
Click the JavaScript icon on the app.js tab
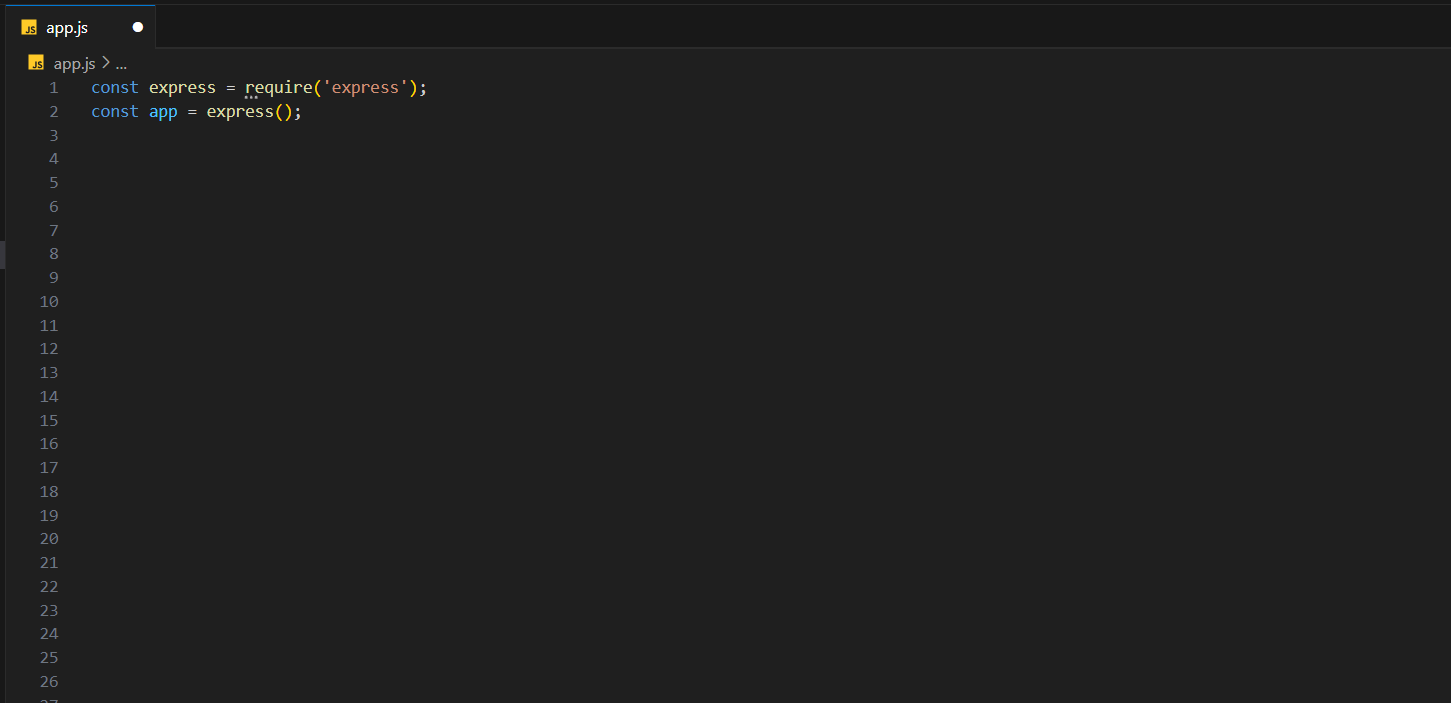(29, 27)
